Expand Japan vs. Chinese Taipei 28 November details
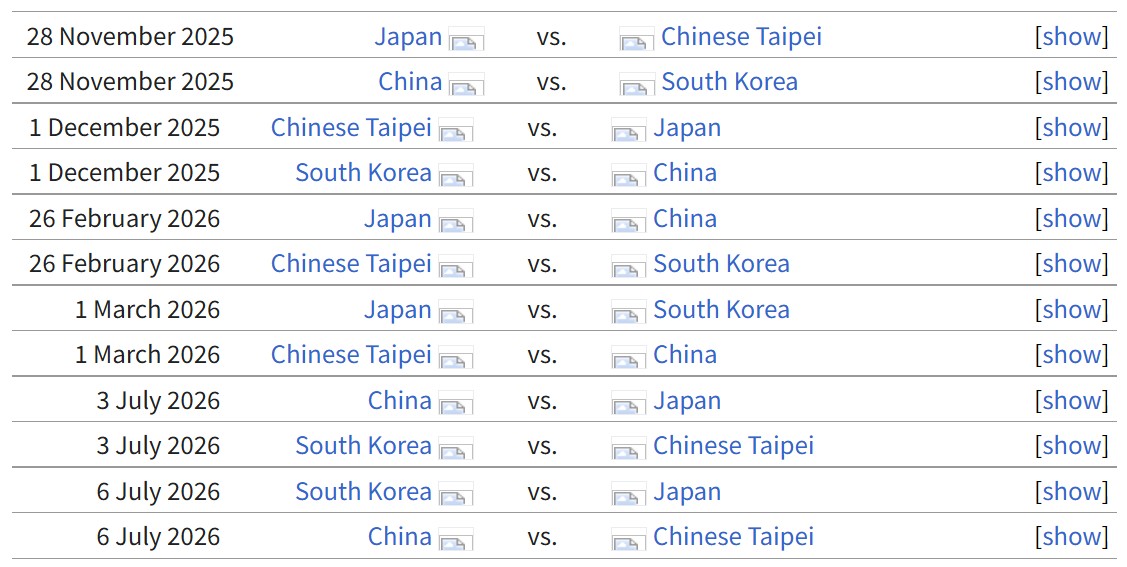This screenshot has width=1127, height=567. pos(1071,37)
